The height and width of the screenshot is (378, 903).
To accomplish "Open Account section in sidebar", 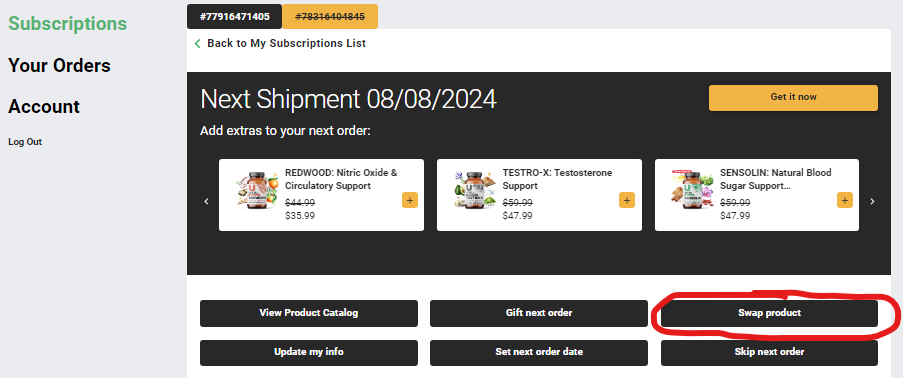I will [44, 107].
